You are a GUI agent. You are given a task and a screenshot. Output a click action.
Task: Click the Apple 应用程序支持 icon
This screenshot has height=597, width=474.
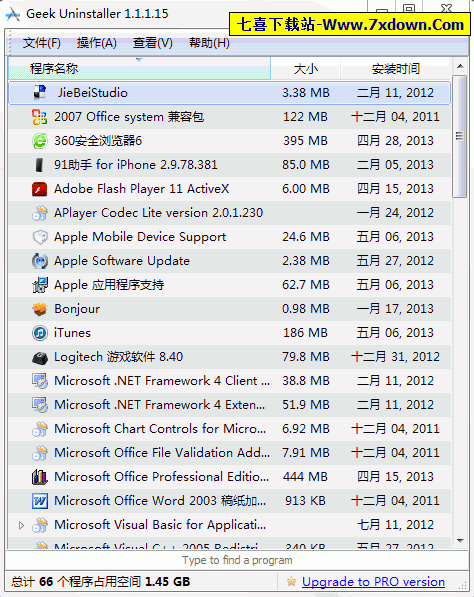[x=40, y=284]
